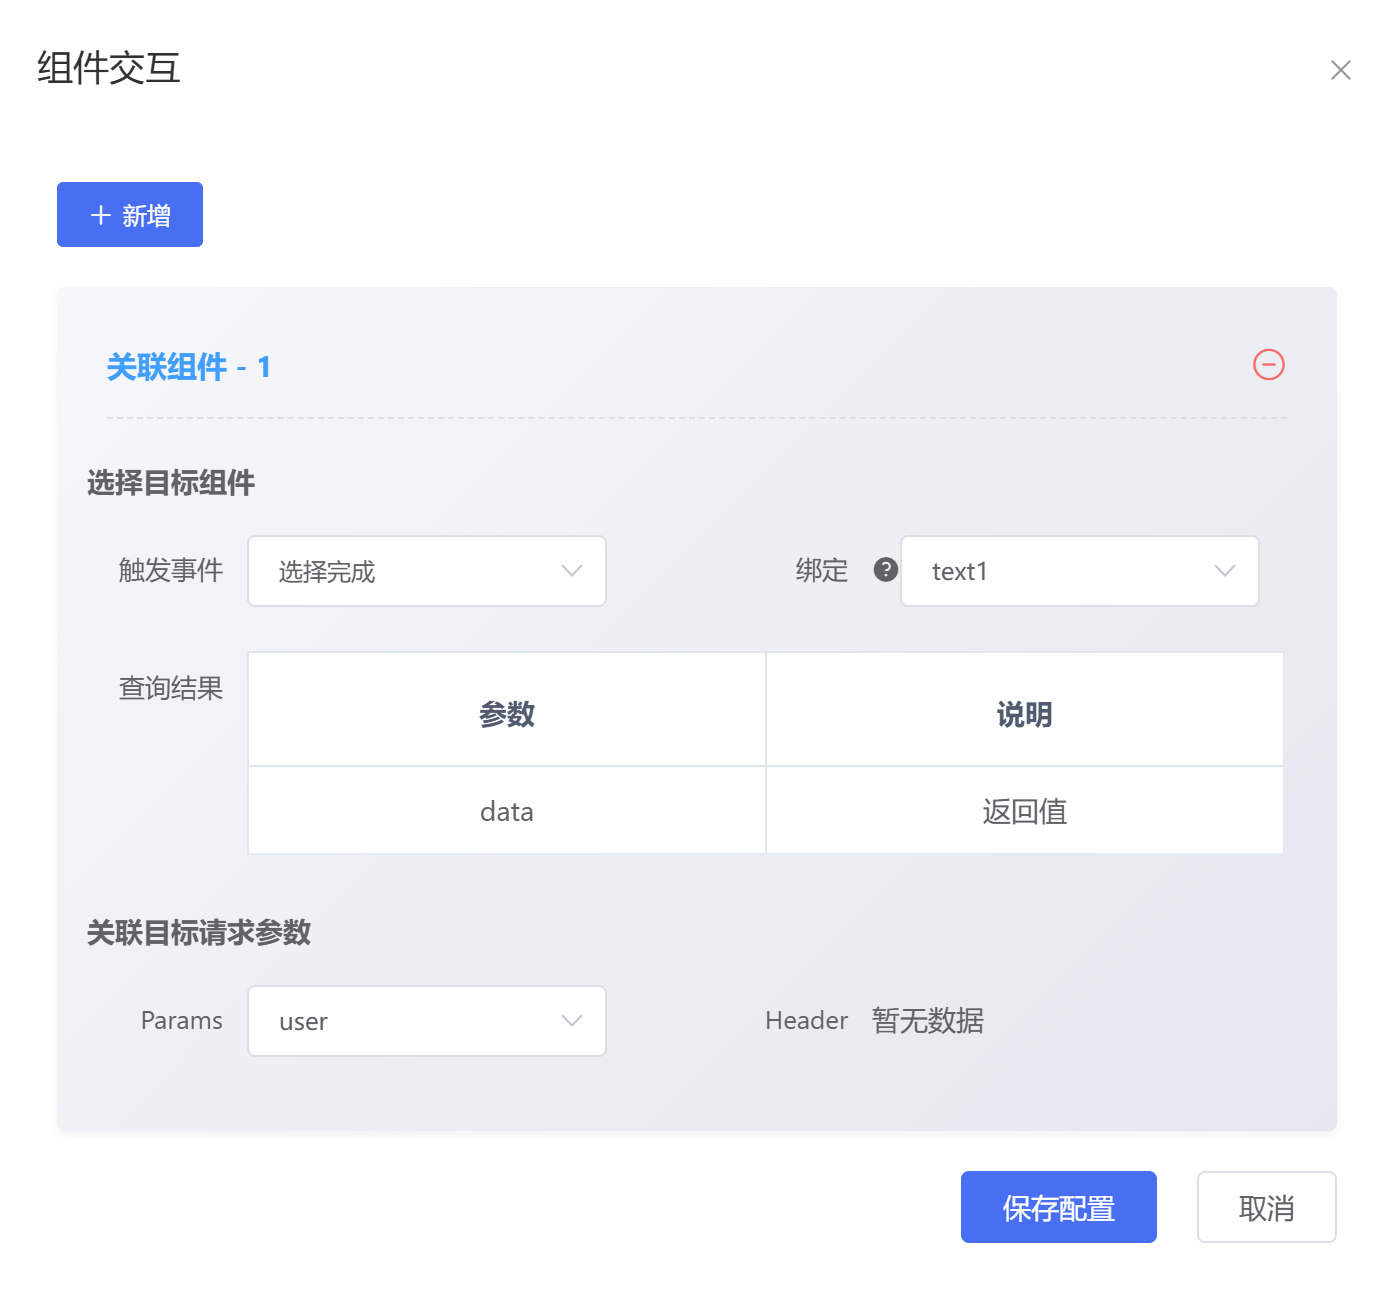This screenshot has height=1296, width=1392.
Task: Click the help question mark beside 绑定
Action: tap(885, 570)
